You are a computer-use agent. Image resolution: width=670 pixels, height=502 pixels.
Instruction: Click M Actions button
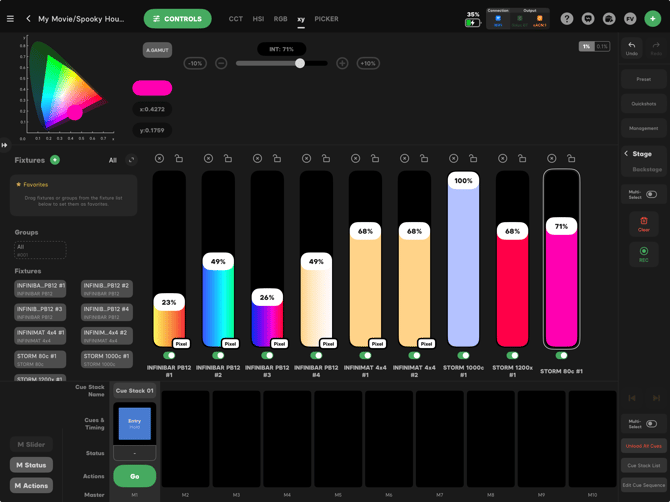31,486
